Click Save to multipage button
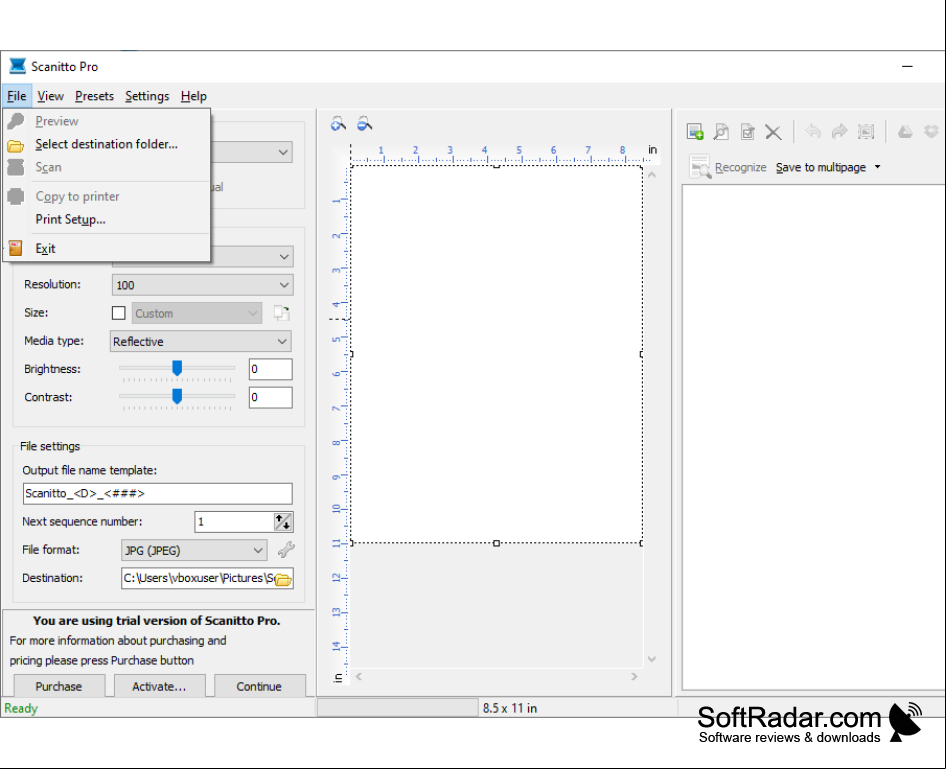 pos(821,167)
